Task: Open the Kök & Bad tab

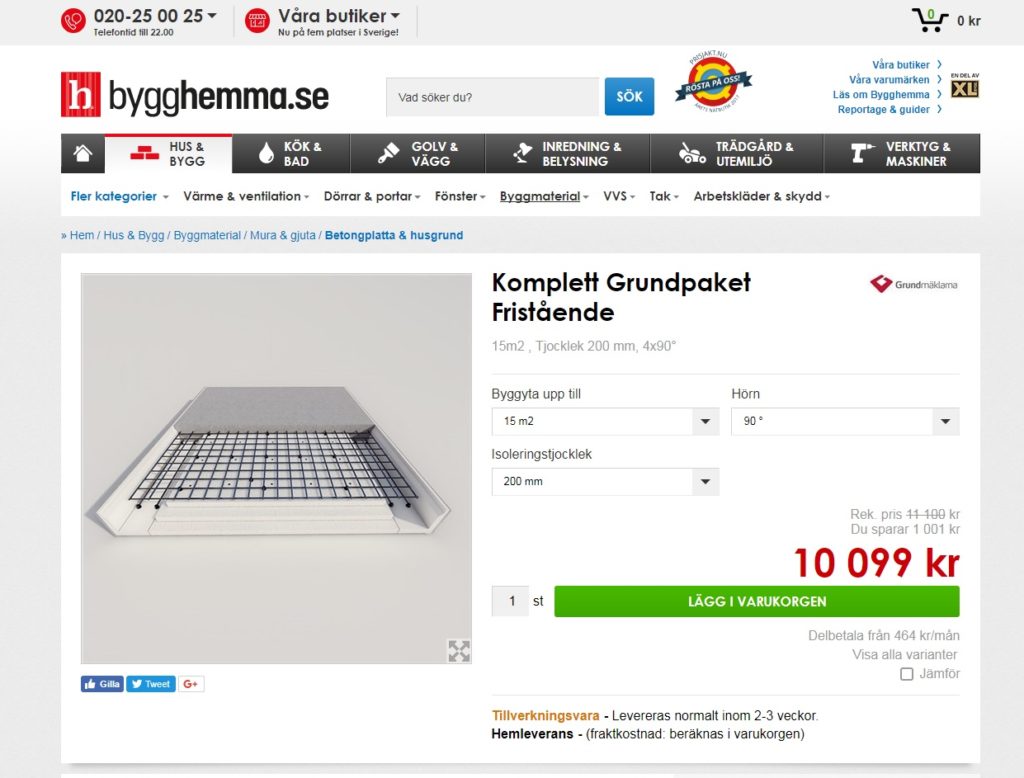Action: pos(291,154)
